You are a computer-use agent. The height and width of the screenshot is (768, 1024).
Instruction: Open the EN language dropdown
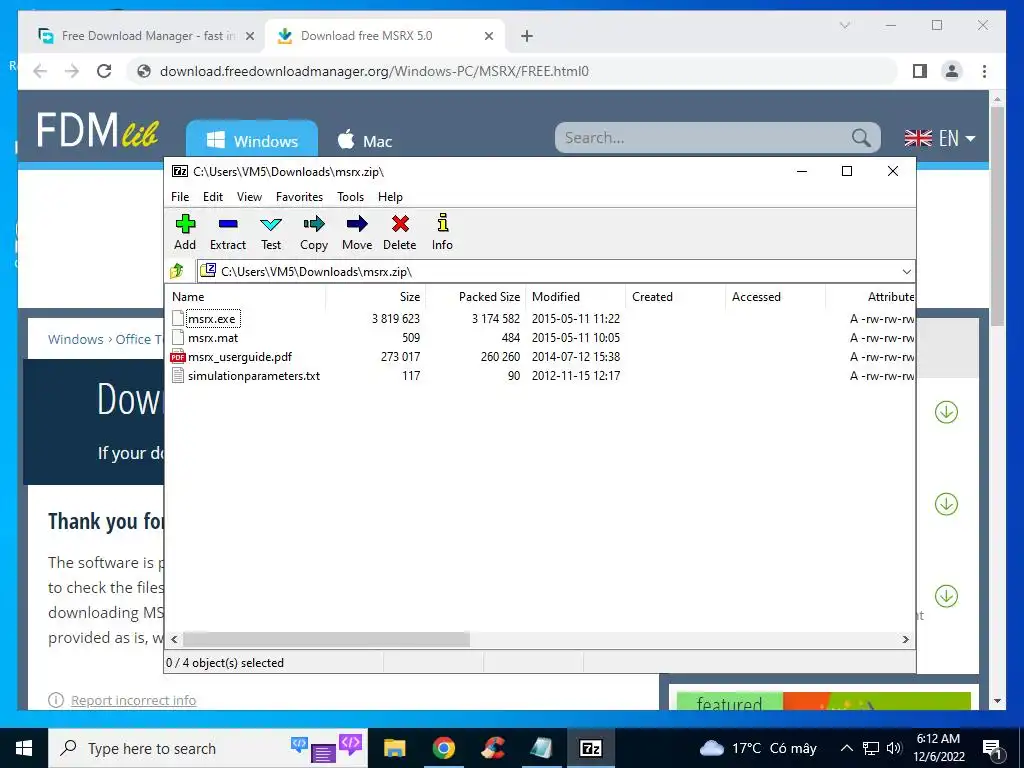[x=940, y=138]
